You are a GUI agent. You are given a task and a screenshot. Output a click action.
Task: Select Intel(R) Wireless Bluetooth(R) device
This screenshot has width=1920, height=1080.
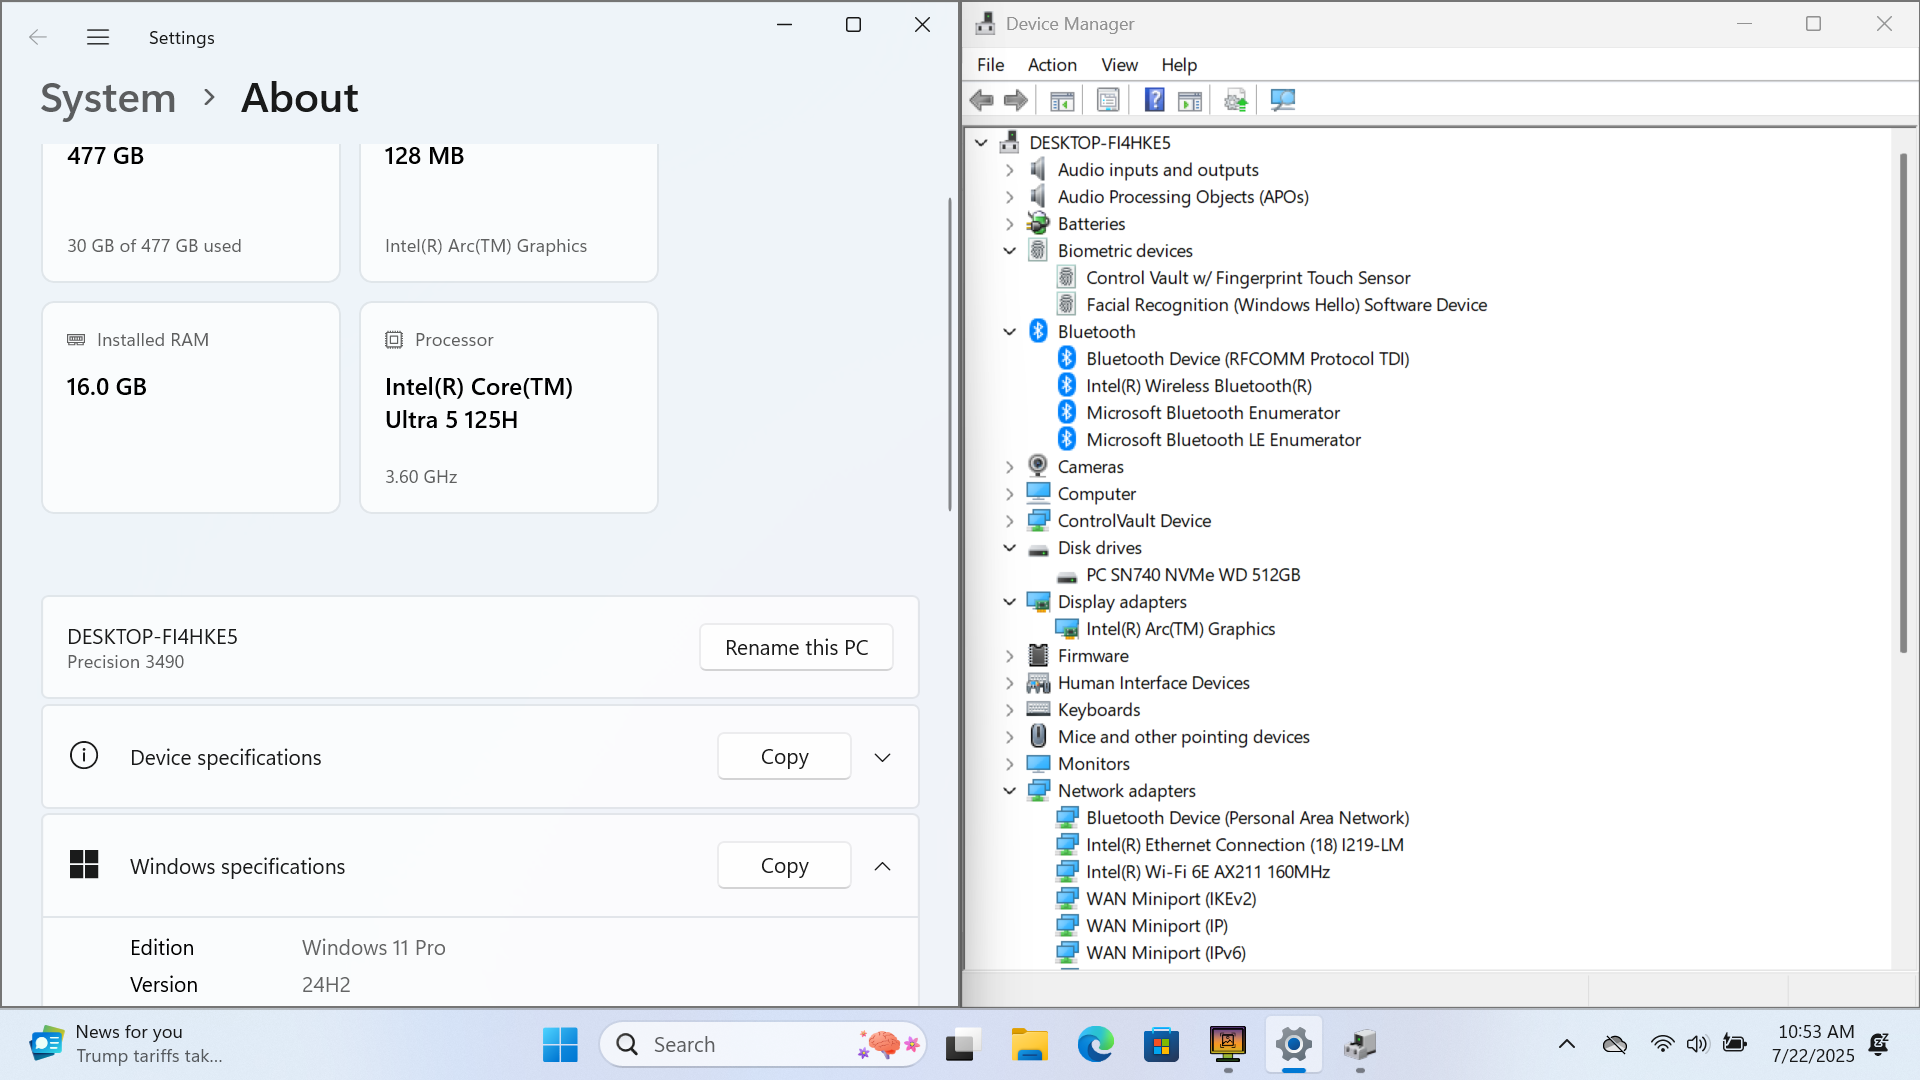click(x=1198, y=386)
